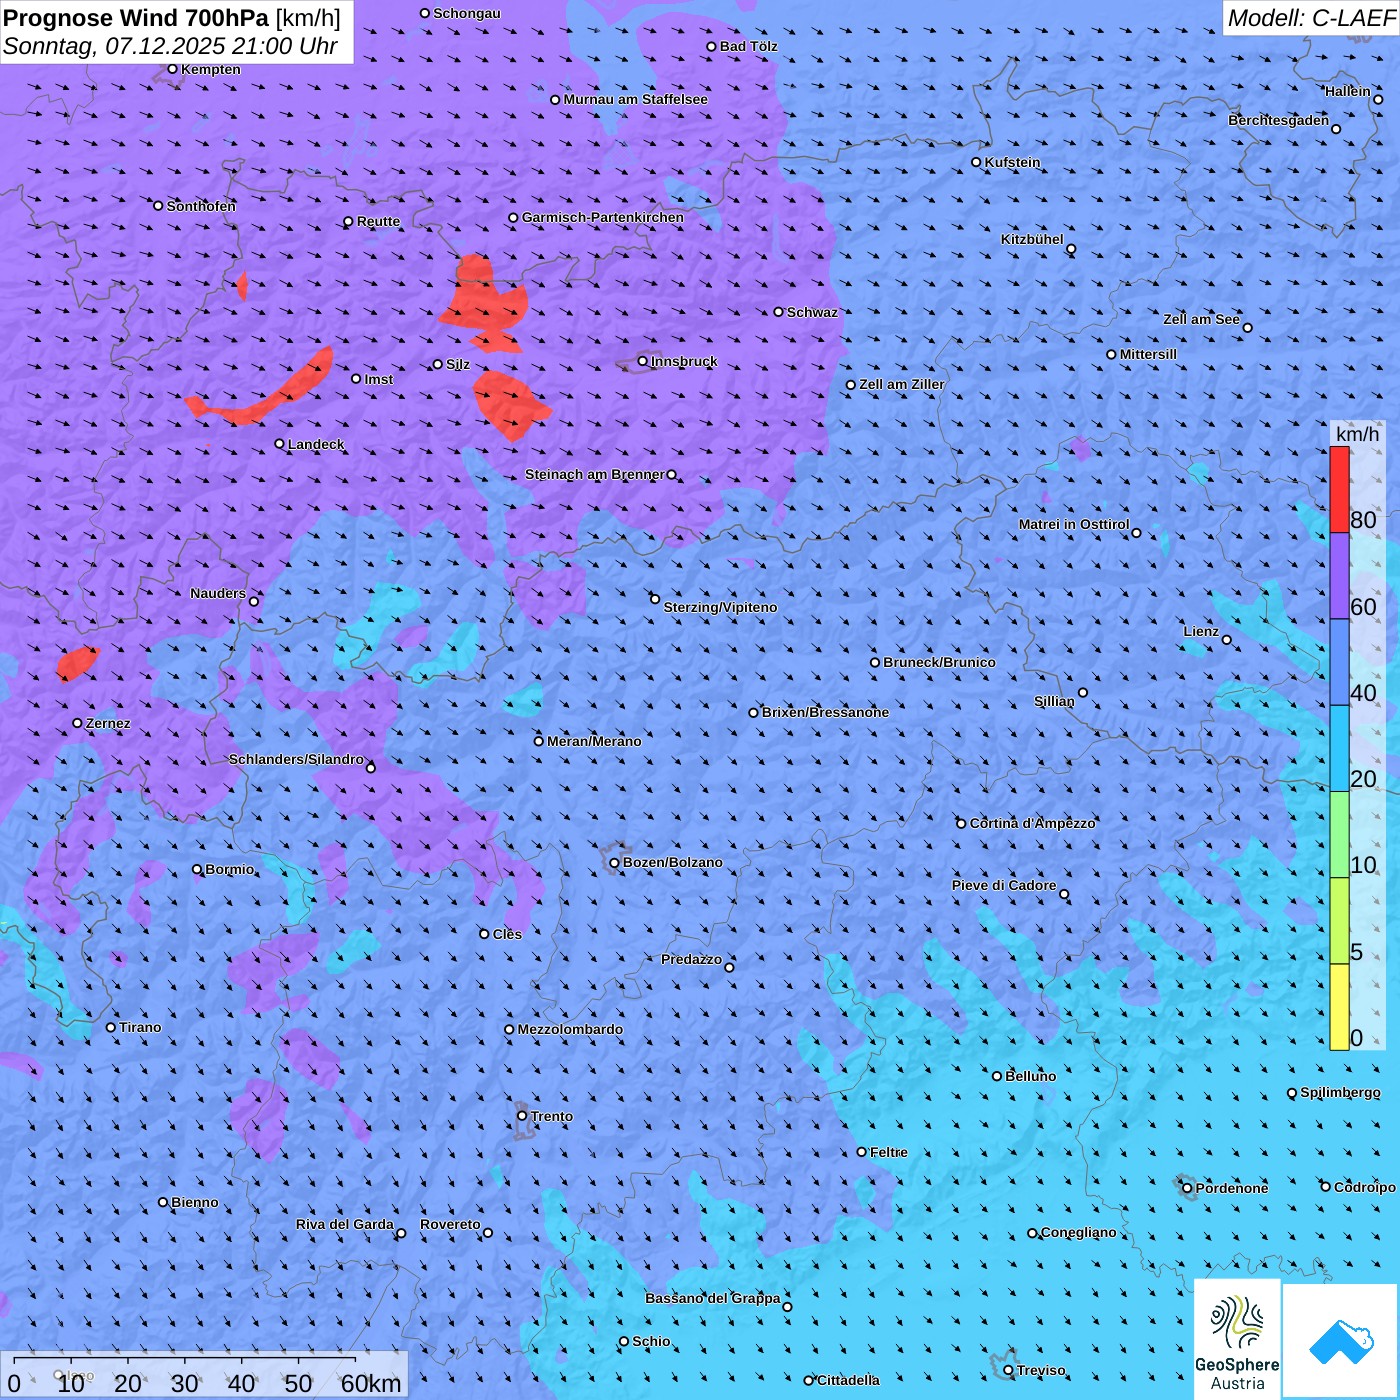The height and width of the screenshot is (1400, 1400).
Task: Click the Cittadella label
Action: point(848,1380)
